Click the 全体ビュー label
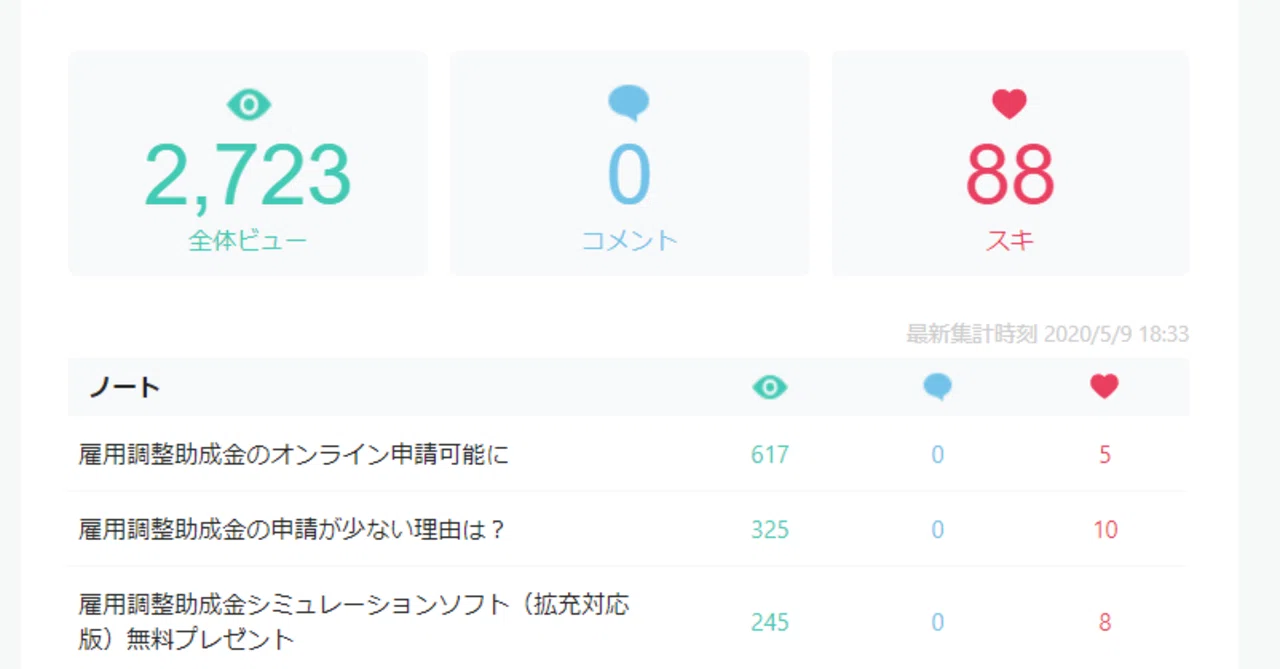This screenshot has height=669, width=1280. pos(248,241)
